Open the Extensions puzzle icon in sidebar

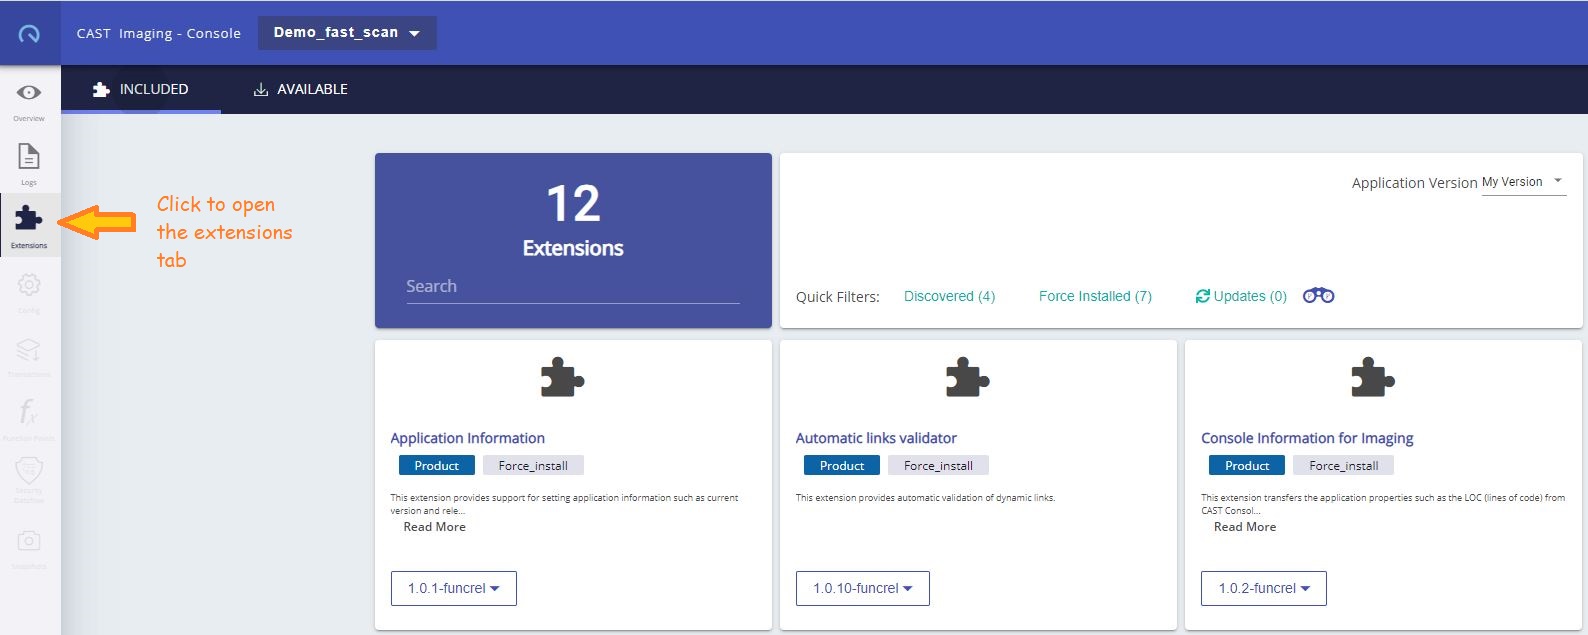pos(29,218)
